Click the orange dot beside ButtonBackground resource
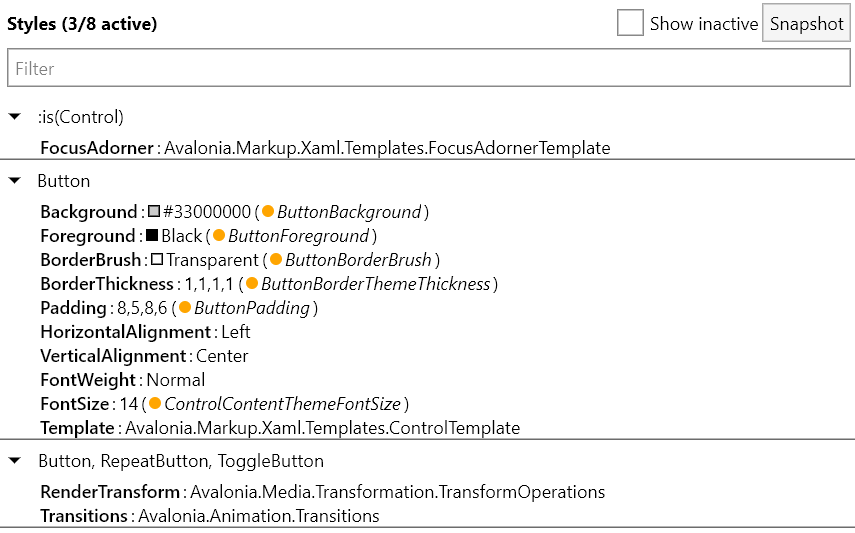The width and height of the screenshot is (855, 533). 268,212
